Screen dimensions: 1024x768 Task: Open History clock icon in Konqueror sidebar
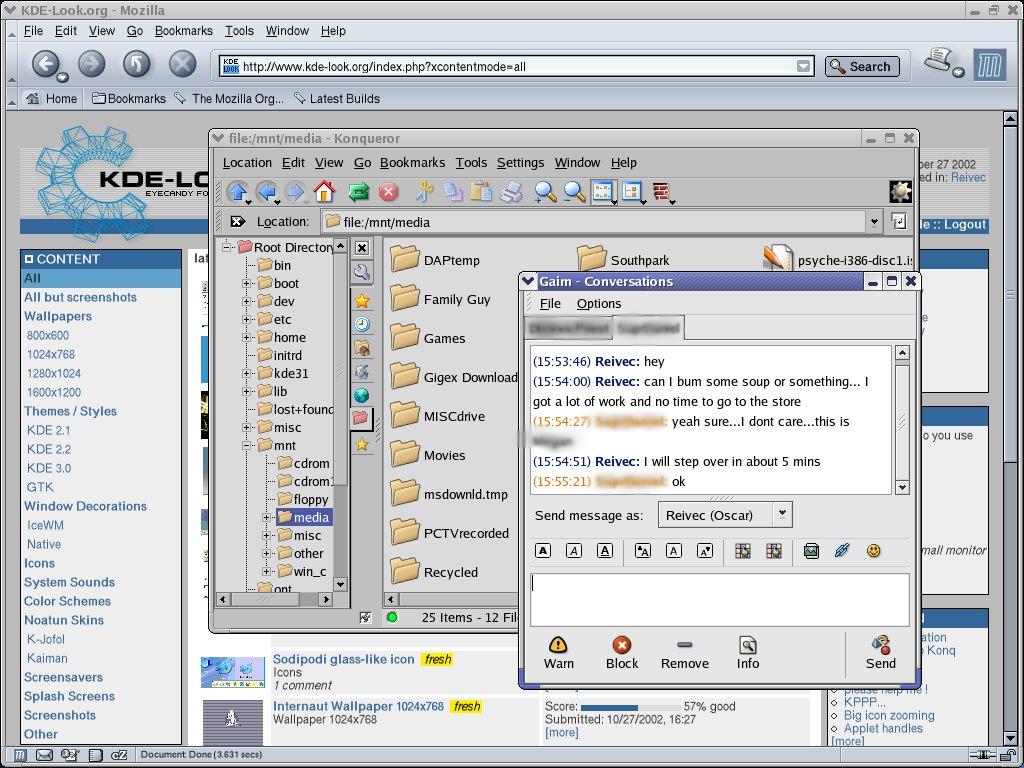362,324
